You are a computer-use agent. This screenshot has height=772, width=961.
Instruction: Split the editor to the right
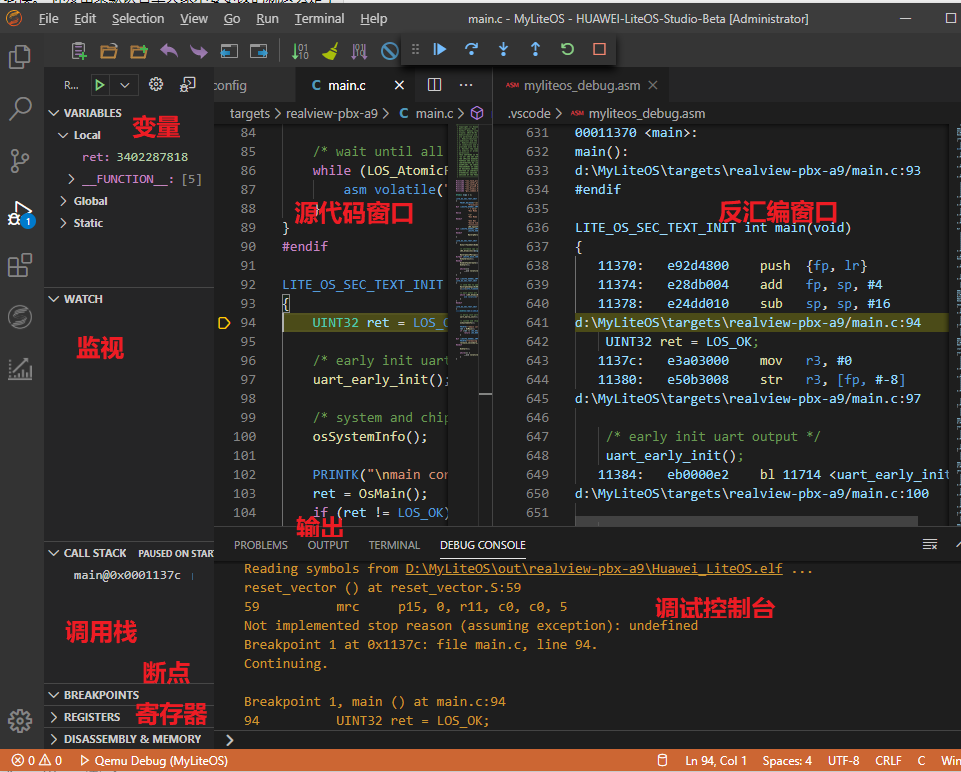click(x=434, y=85)
